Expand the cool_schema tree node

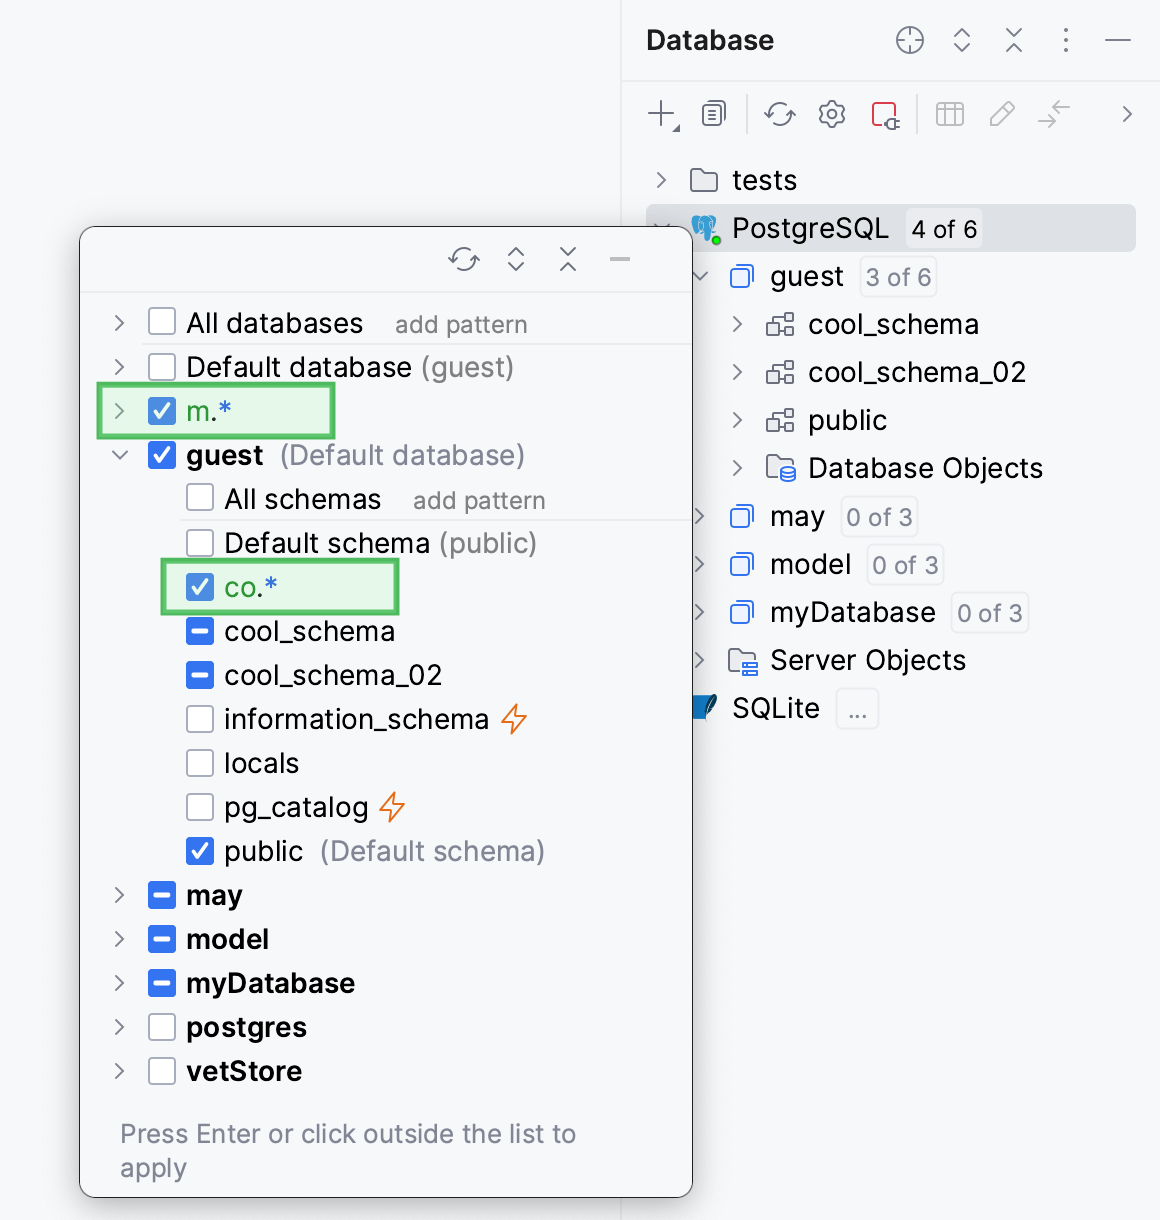pos(738,324)
